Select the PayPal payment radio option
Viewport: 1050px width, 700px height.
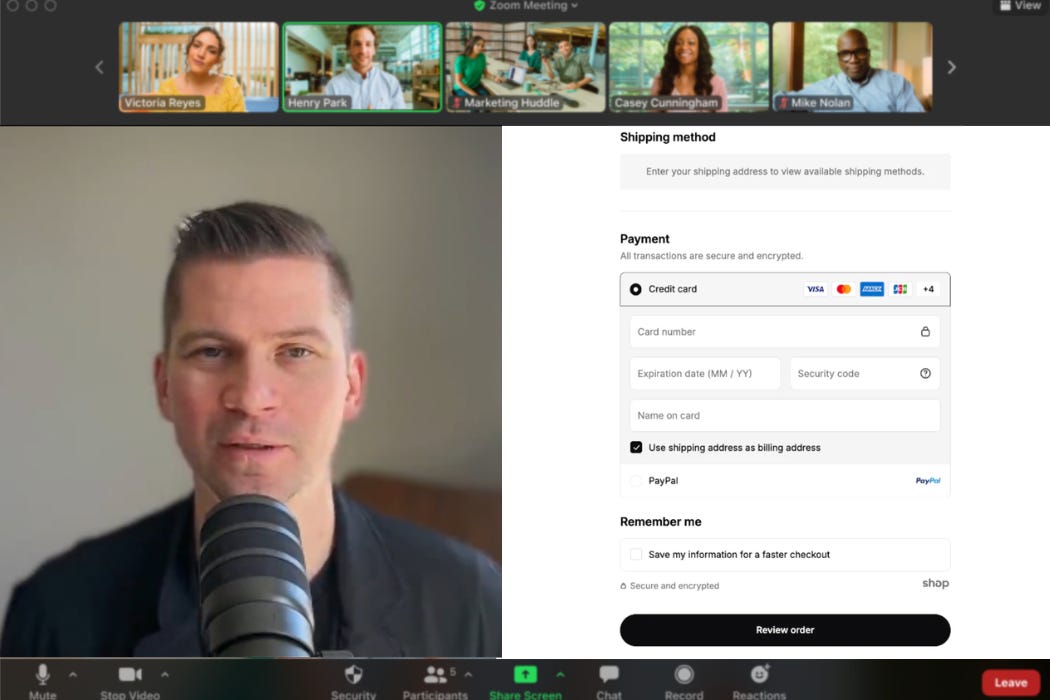click(635, 481)
